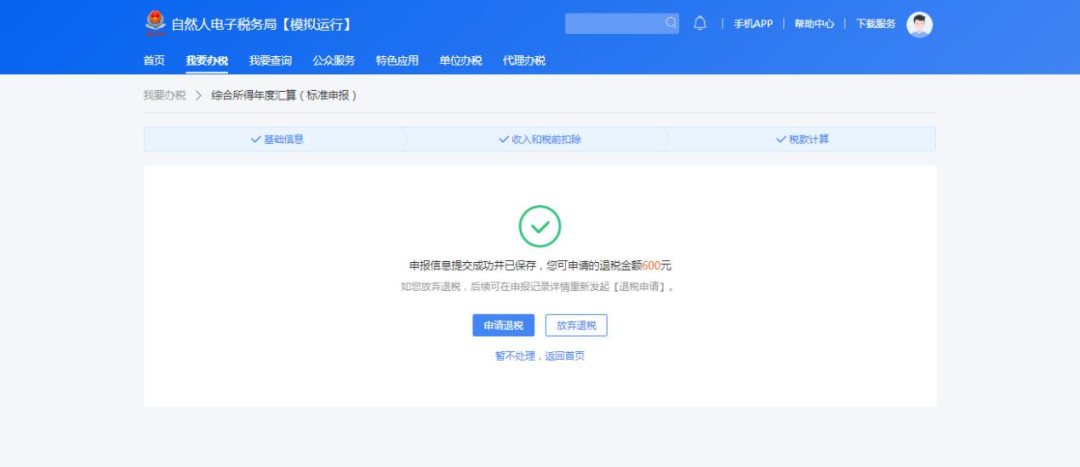Open notifications via the bell icon
This screenshot has width=1080, height=467.
click(x=700, y=23)
